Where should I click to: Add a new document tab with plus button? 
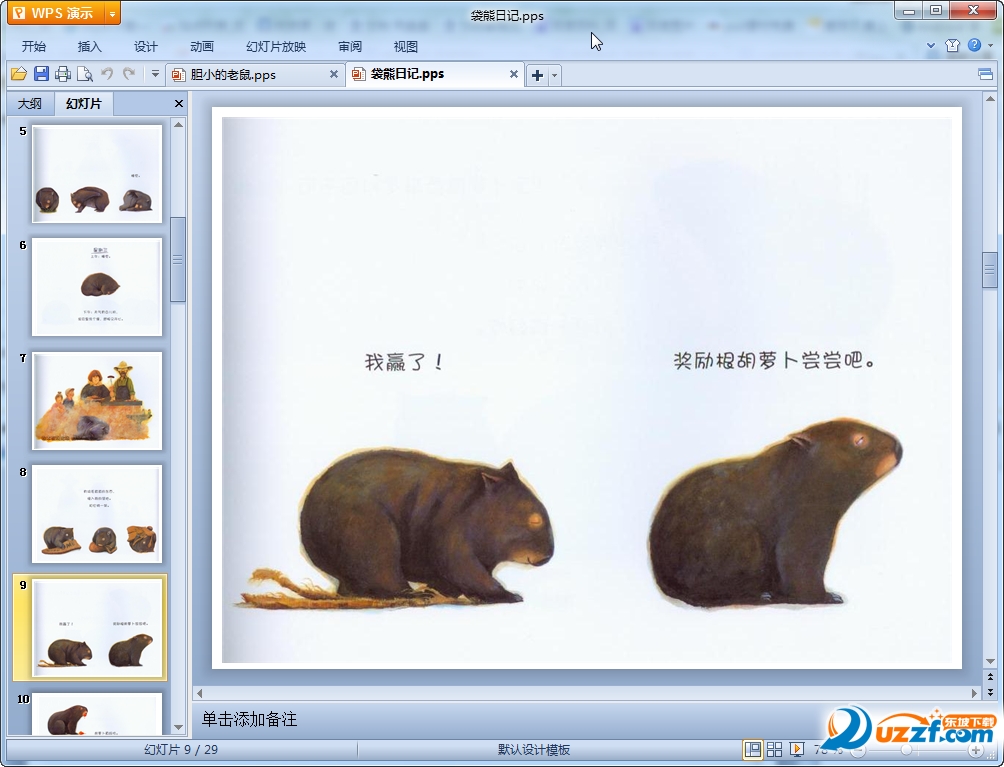coord(537,75)
